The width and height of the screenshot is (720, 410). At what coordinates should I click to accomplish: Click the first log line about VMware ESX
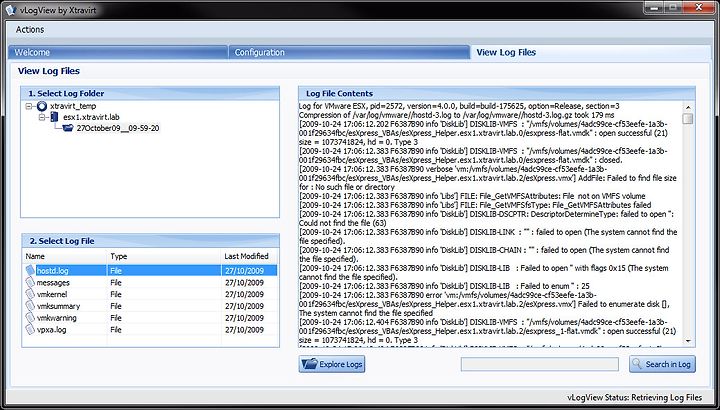click(459, 106)
